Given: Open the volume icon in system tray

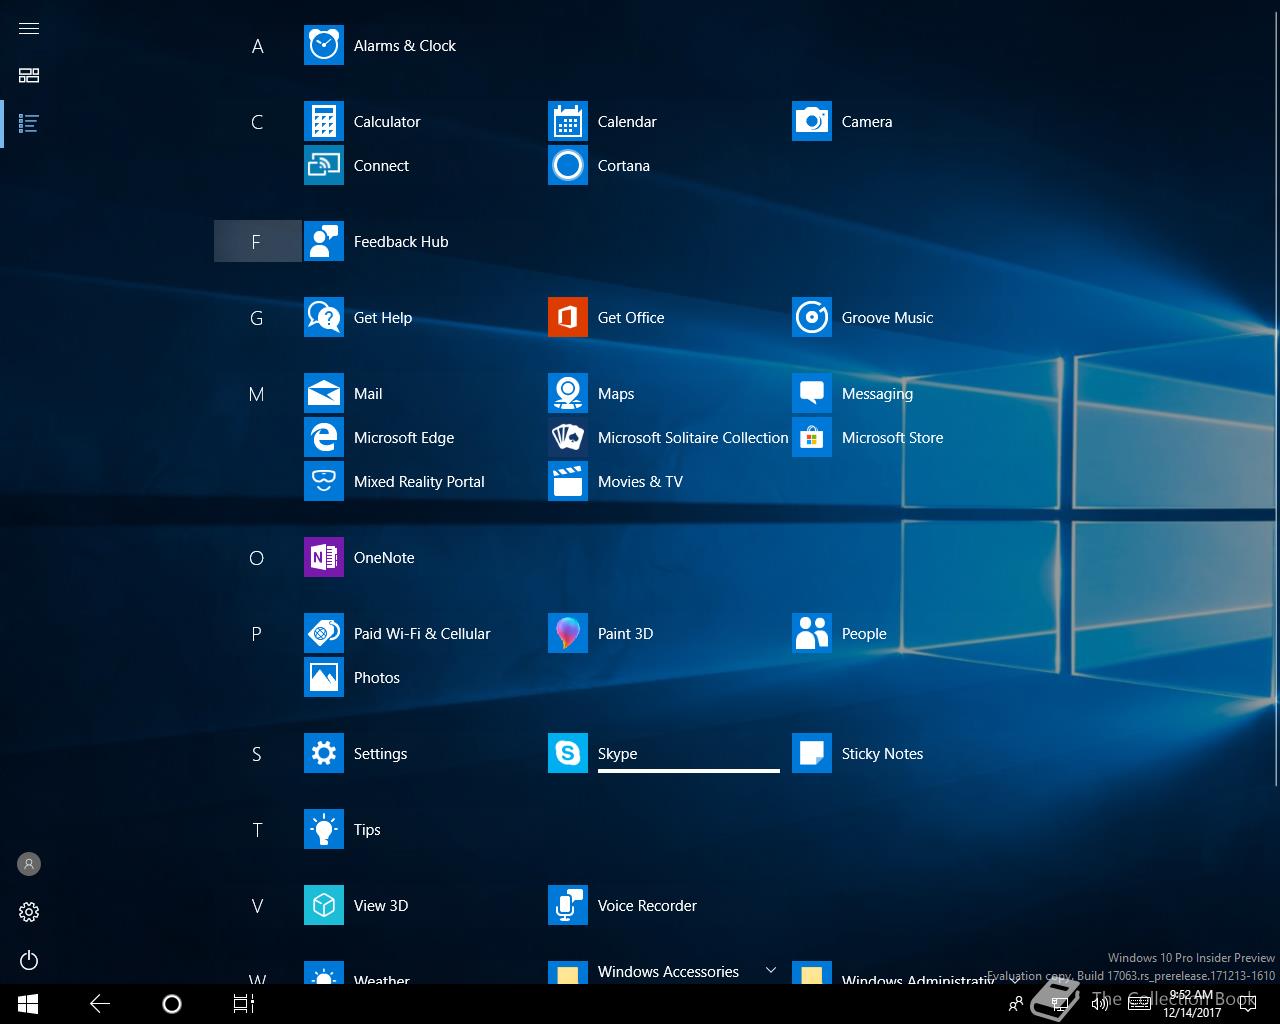Looking at the screenshot, I should tap(1100, 1004).
